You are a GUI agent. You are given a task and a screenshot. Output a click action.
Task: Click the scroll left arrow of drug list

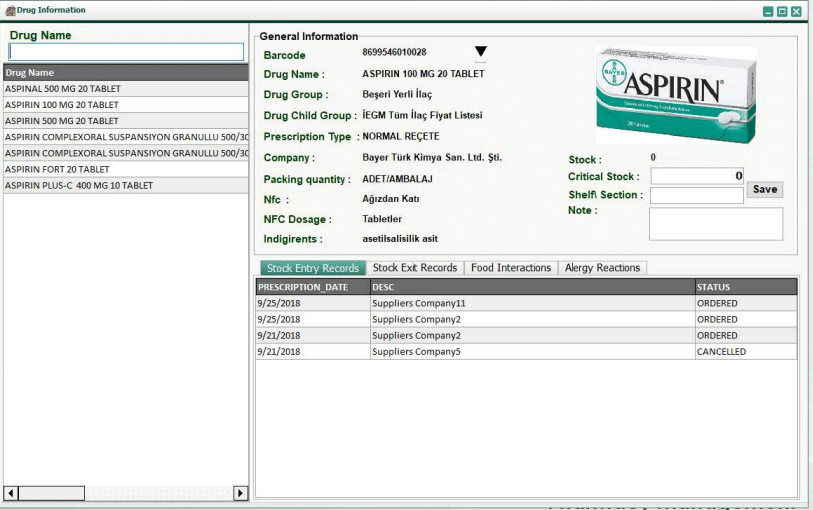tap(11, 493)
